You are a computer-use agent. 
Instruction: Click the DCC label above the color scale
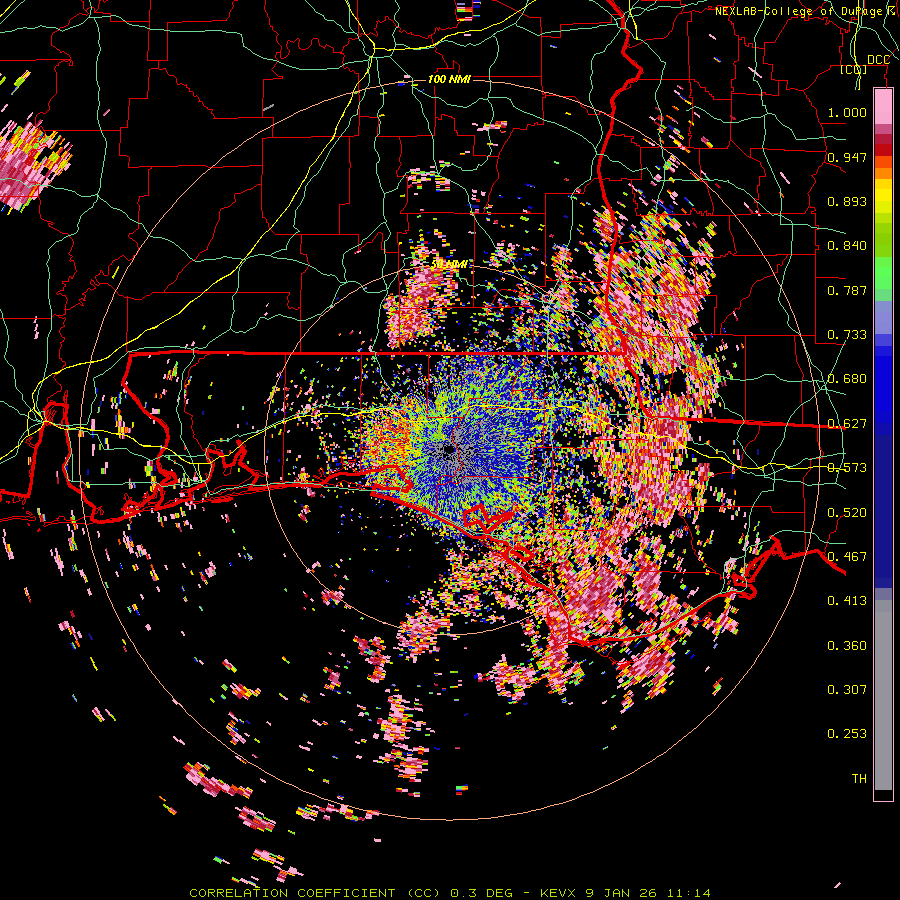click(x=878, y=60)
